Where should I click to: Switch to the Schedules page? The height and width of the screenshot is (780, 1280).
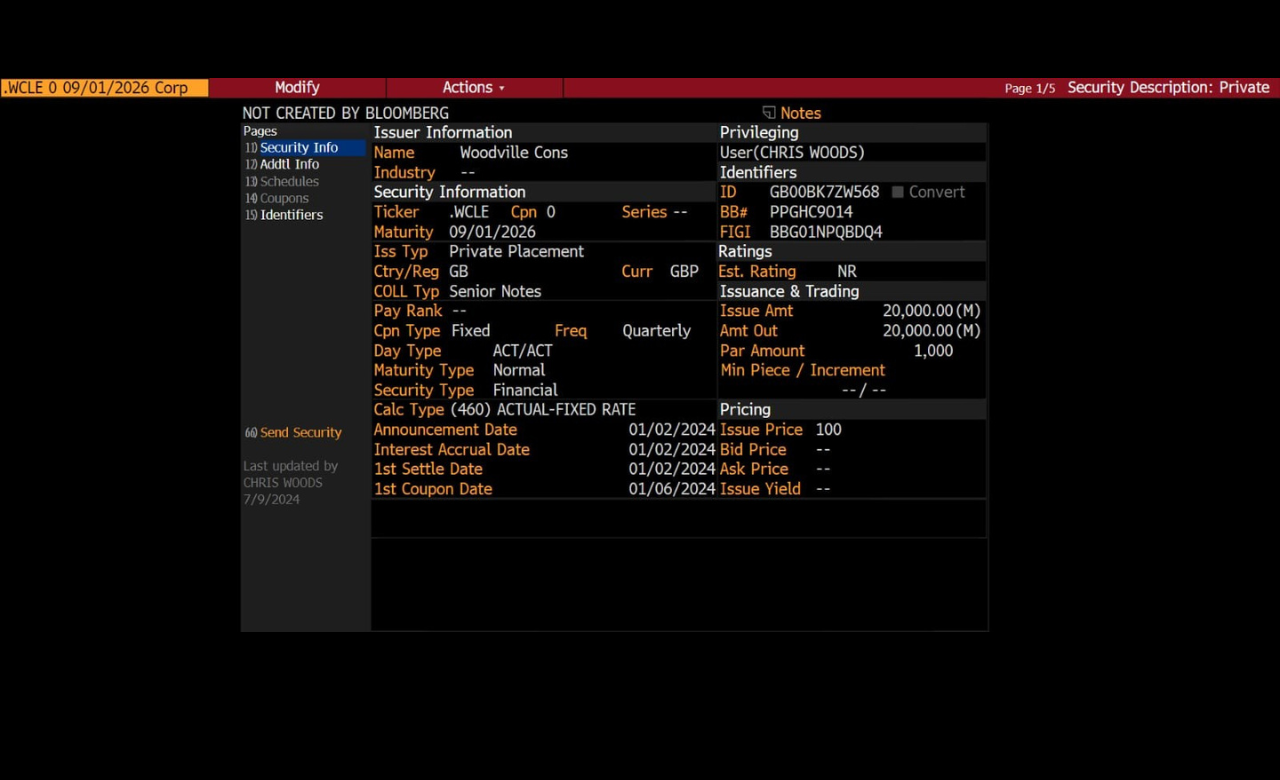pyautogui.click(x=289, y=182)
